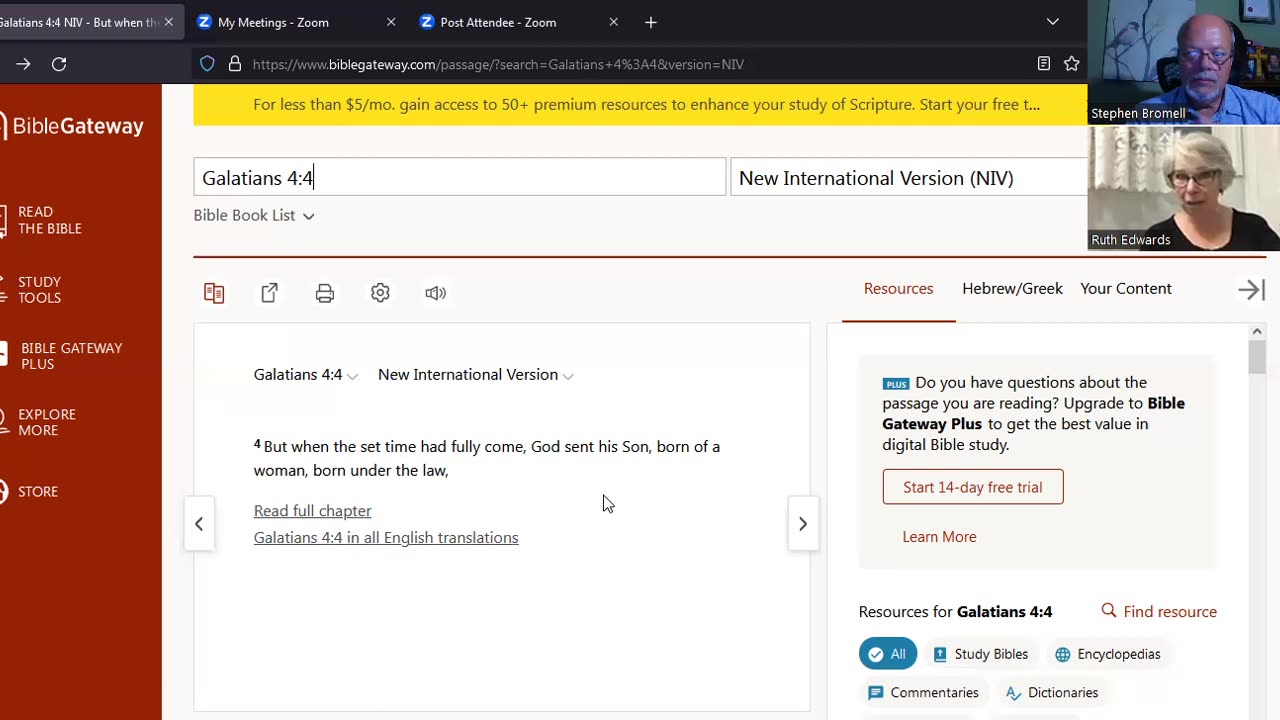Select the Study Bibles filter

pos(980,654)
